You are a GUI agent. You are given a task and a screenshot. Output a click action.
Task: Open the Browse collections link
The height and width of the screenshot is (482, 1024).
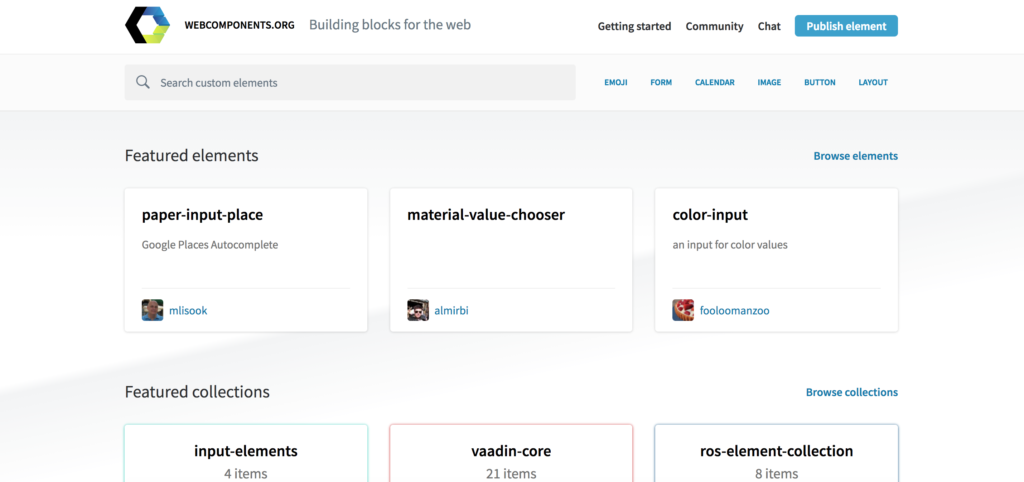[x=852, y=393]
